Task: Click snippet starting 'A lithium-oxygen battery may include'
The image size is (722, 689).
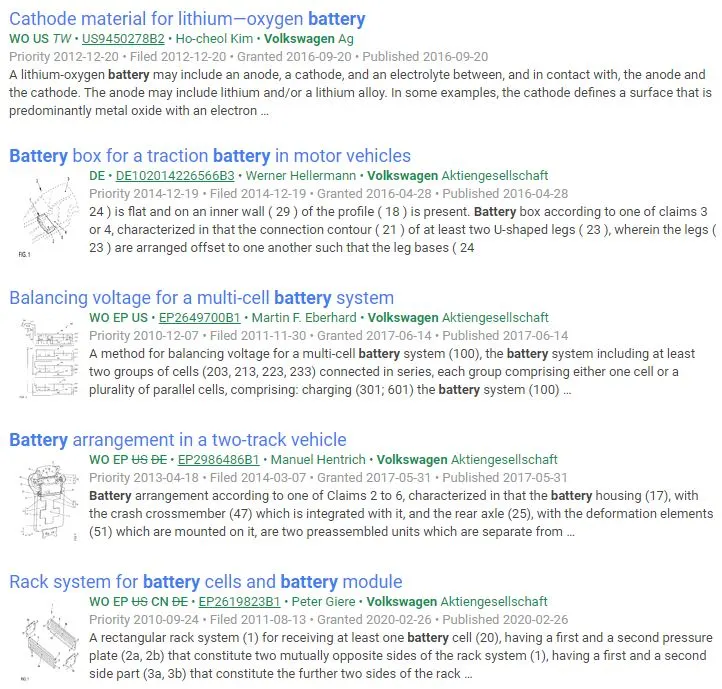Action: click(x=361, y=93)
